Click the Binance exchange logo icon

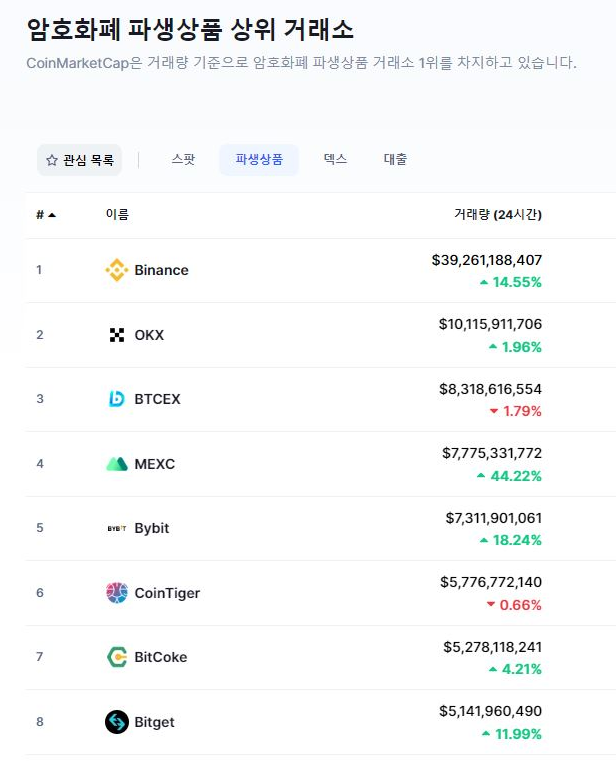(x=117, y=270)
